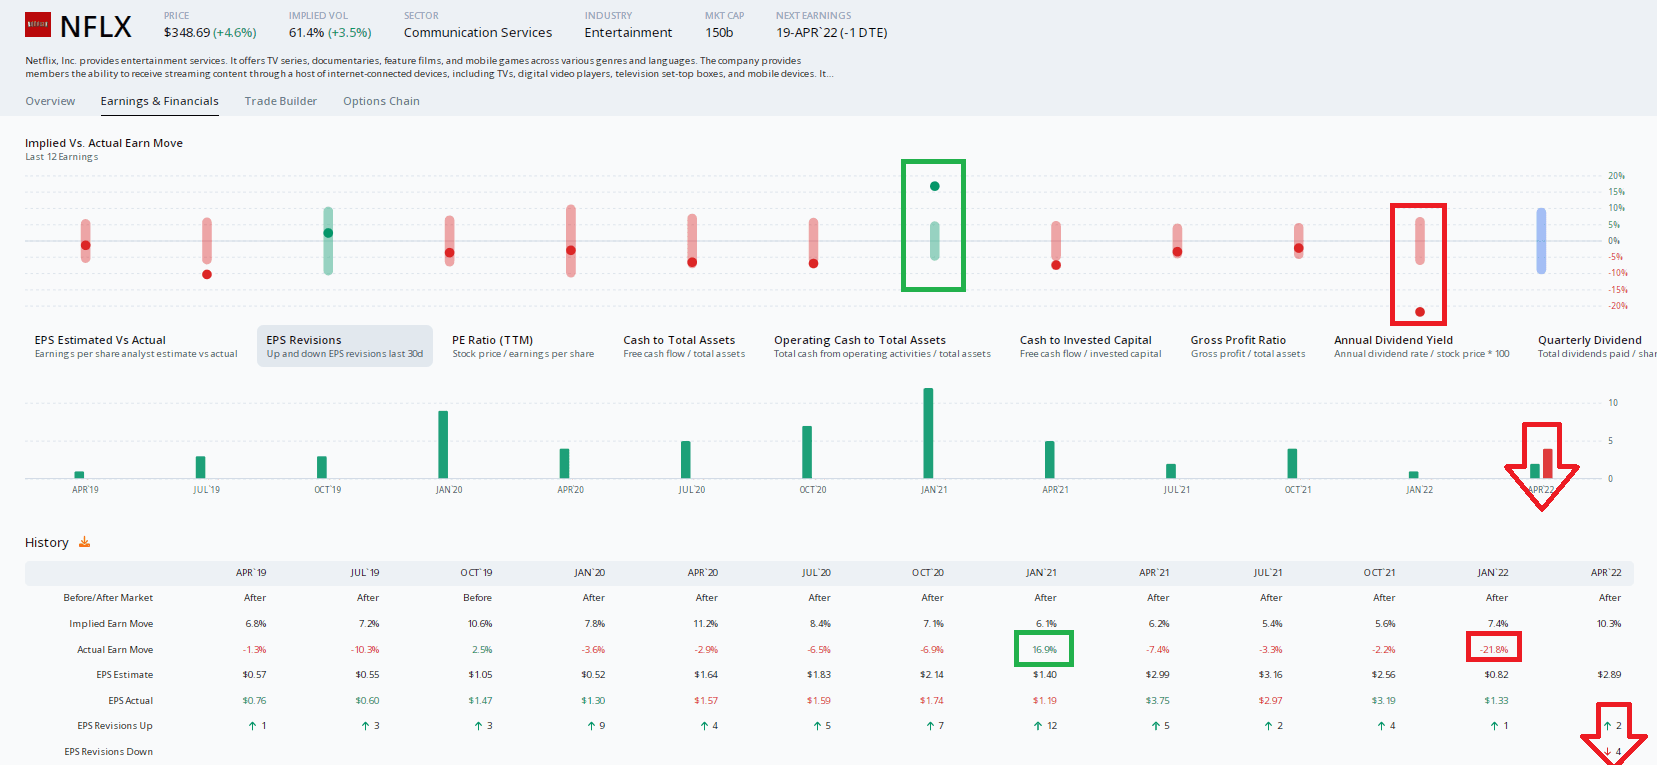Screen dimensions: 1657x765
Task: Click the blue implied move bar for APR'22
Action: 1541,241
